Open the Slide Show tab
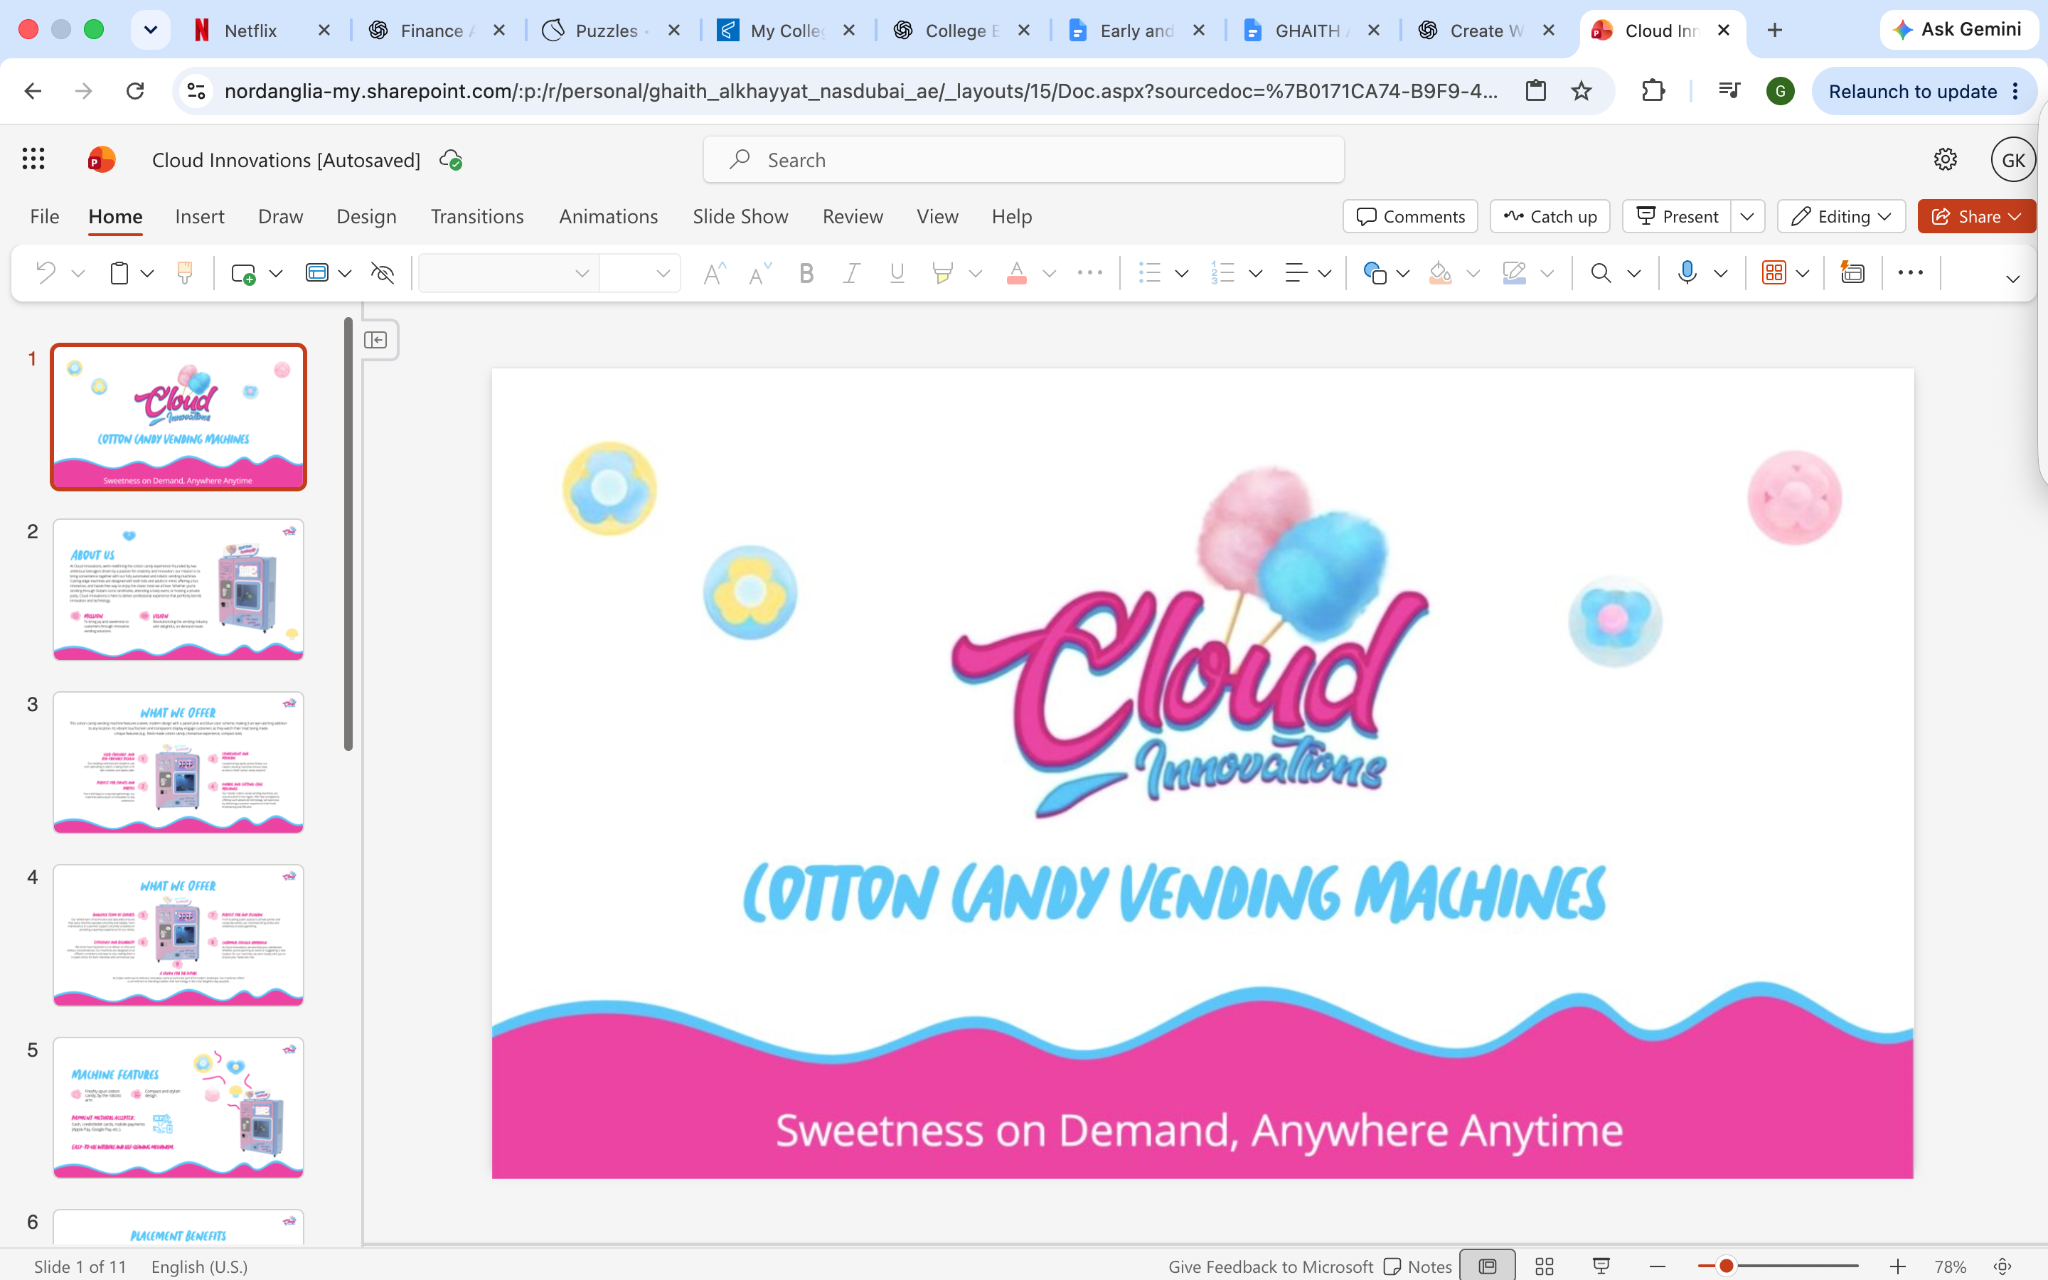The image size is (2048, 1280). tap(740, 216)
